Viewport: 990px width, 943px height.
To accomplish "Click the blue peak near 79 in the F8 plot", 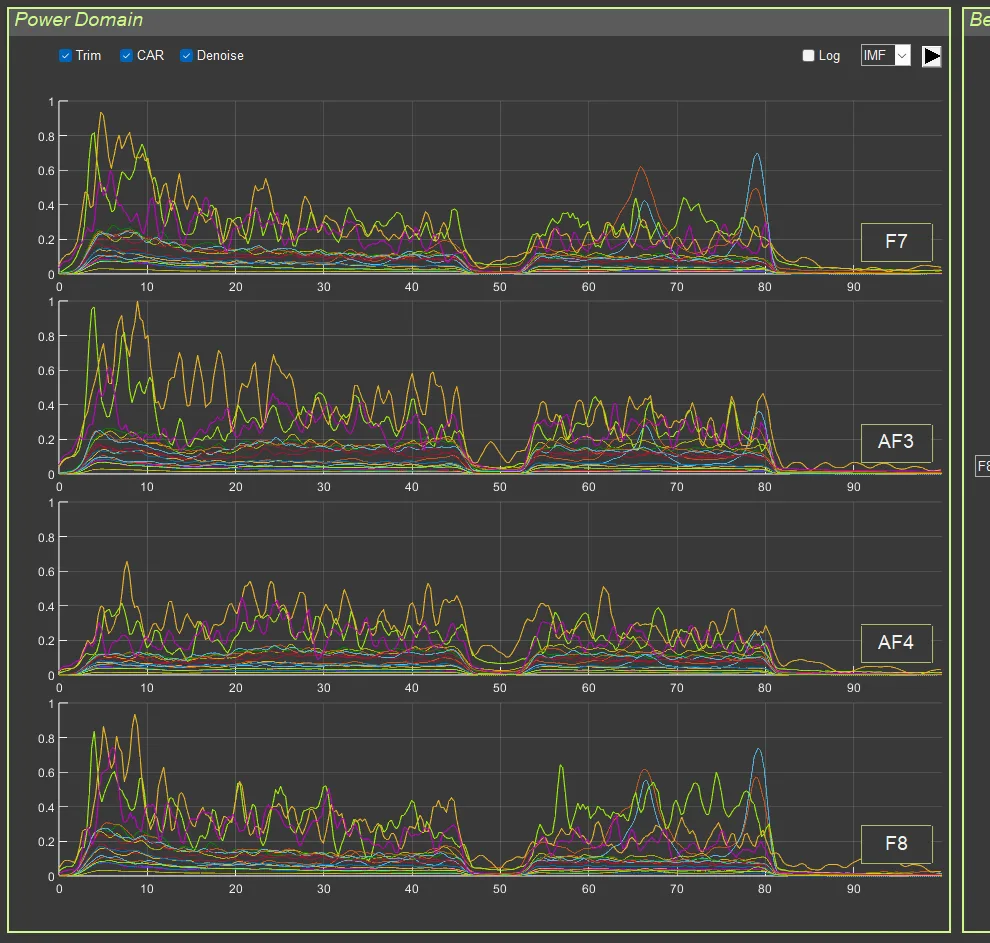I will (758, 750).
